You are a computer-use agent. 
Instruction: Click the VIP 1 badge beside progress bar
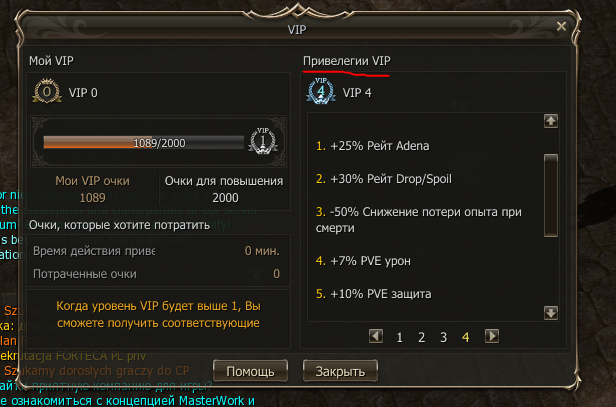click(262, 141)
